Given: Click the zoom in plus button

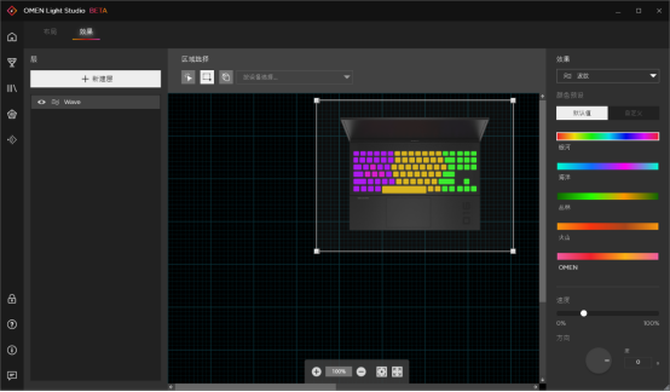Looking at the screenshot, I should coord(316,372).
